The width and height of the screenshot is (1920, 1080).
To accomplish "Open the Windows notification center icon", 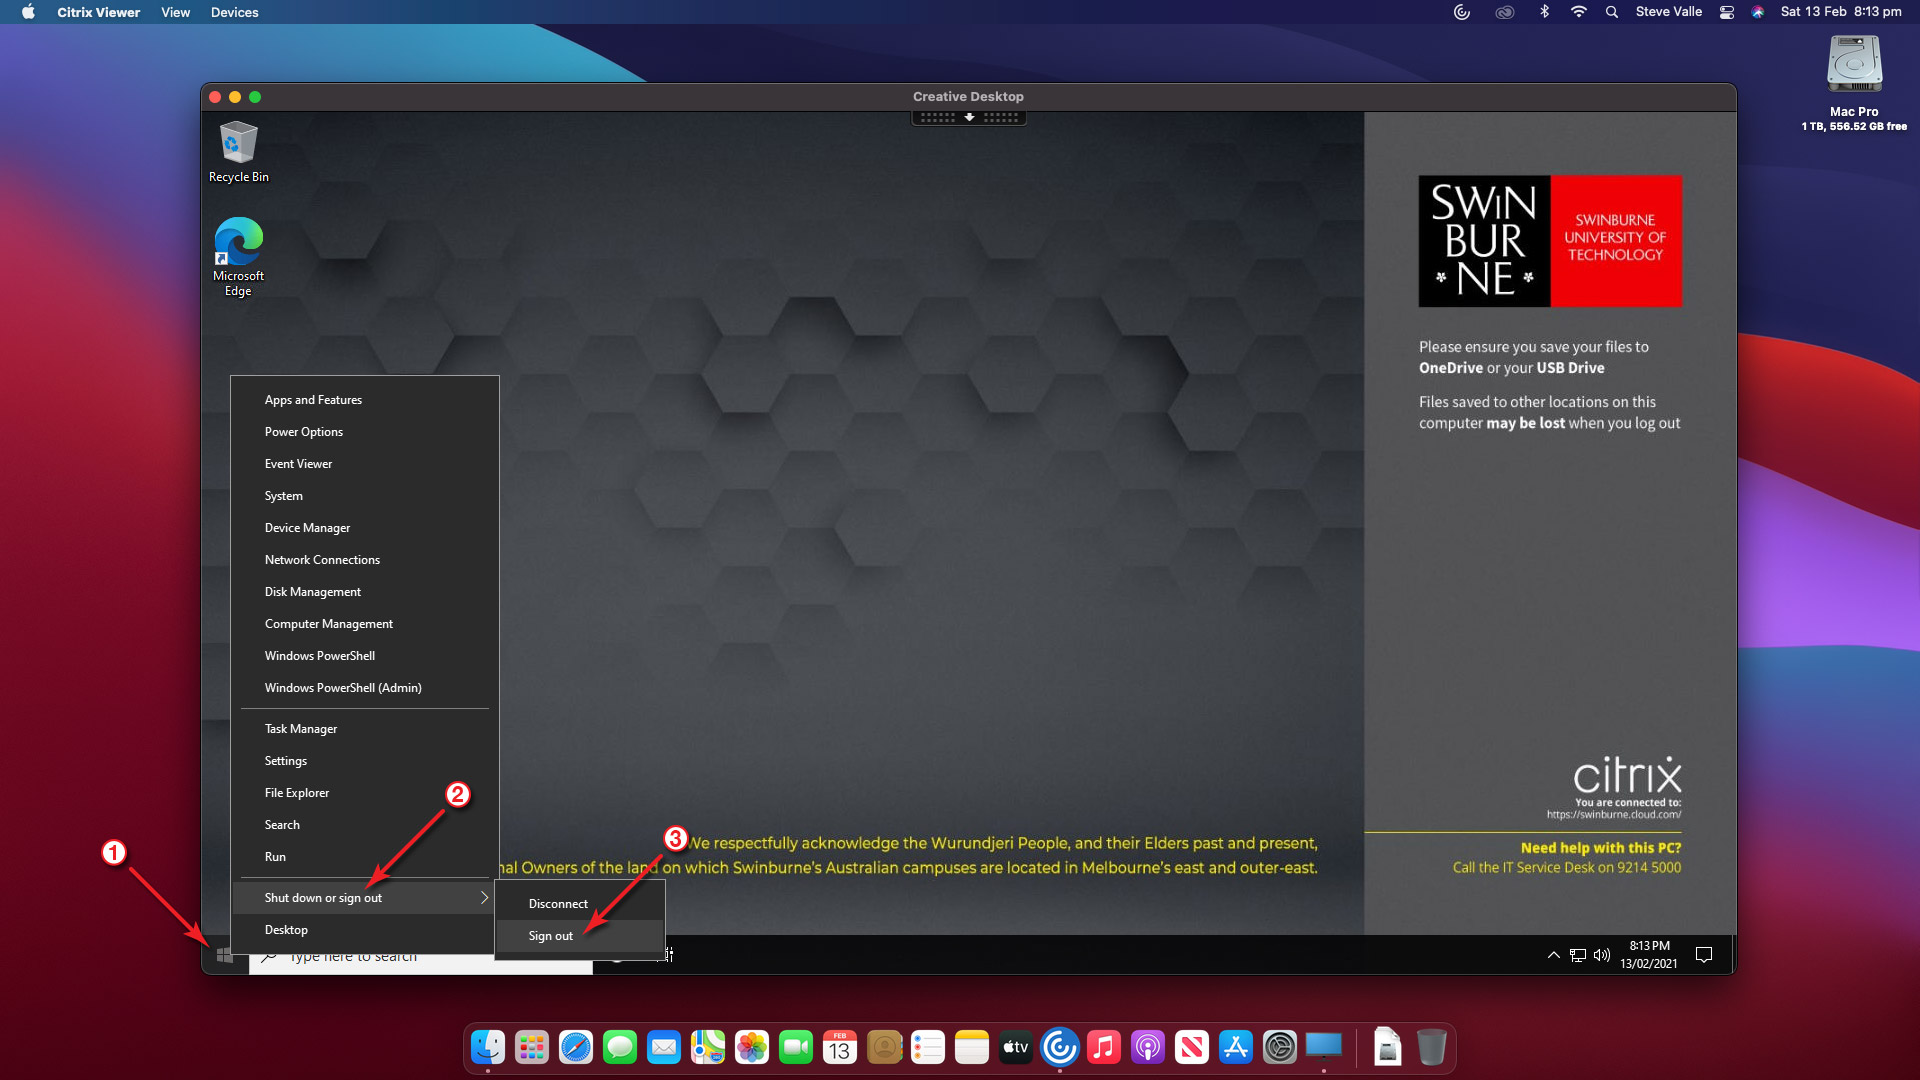I will [1704, 955].
